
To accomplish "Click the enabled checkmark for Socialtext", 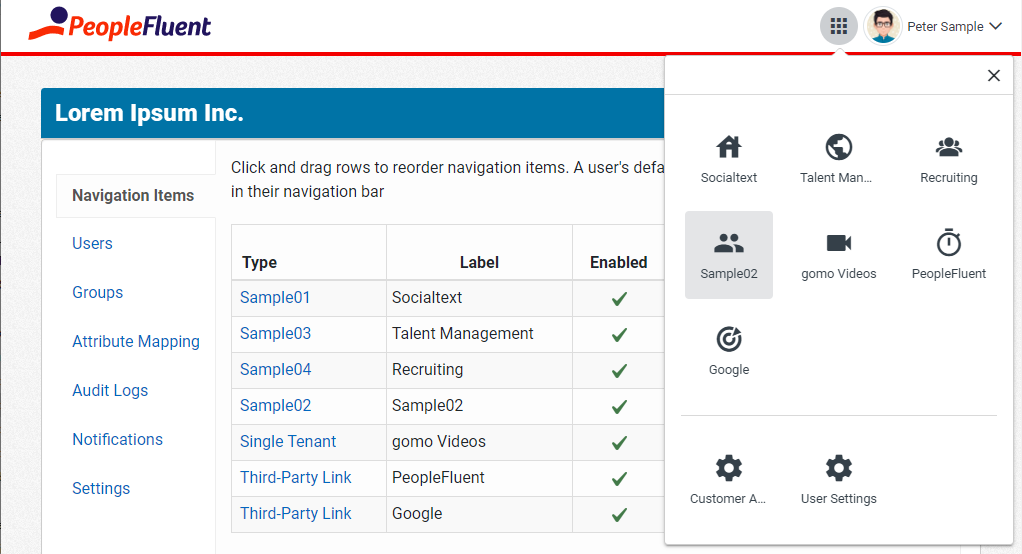I will tap(619, 299).
